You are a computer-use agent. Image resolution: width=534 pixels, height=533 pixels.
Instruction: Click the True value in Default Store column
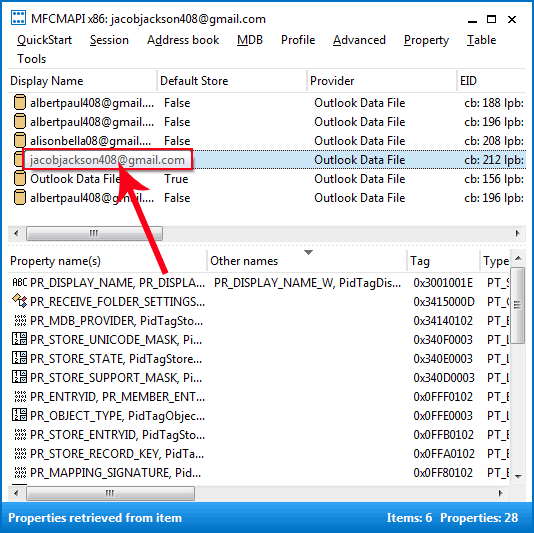pyautogui.click(x=176, y=179)
